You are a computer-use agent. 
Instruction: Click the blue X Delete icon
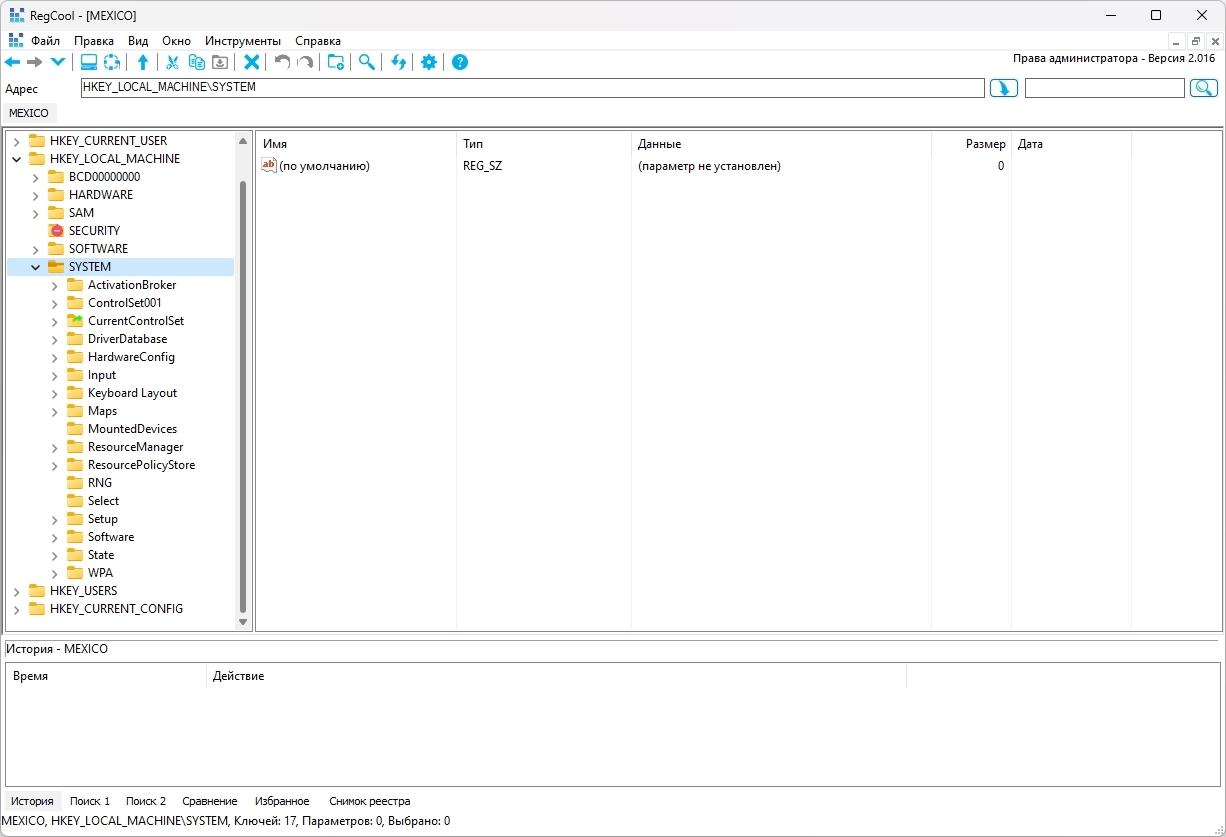252,62
